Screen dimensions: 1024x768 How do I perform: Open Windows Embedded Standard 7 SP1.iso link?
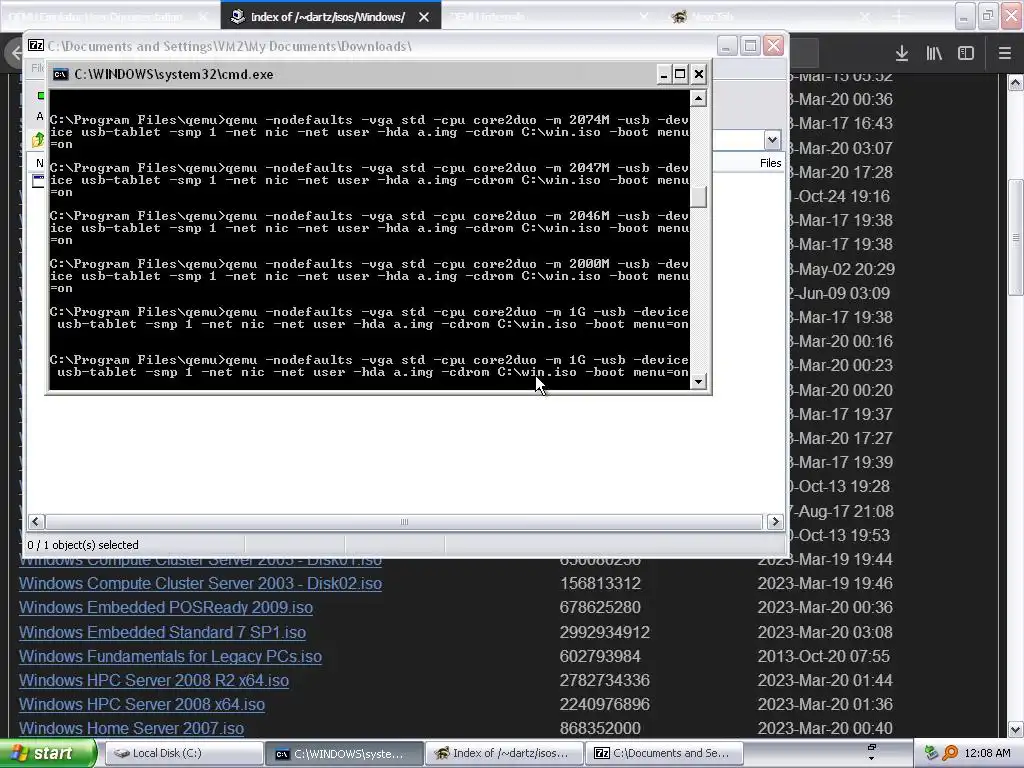click(x=162, y=632)
